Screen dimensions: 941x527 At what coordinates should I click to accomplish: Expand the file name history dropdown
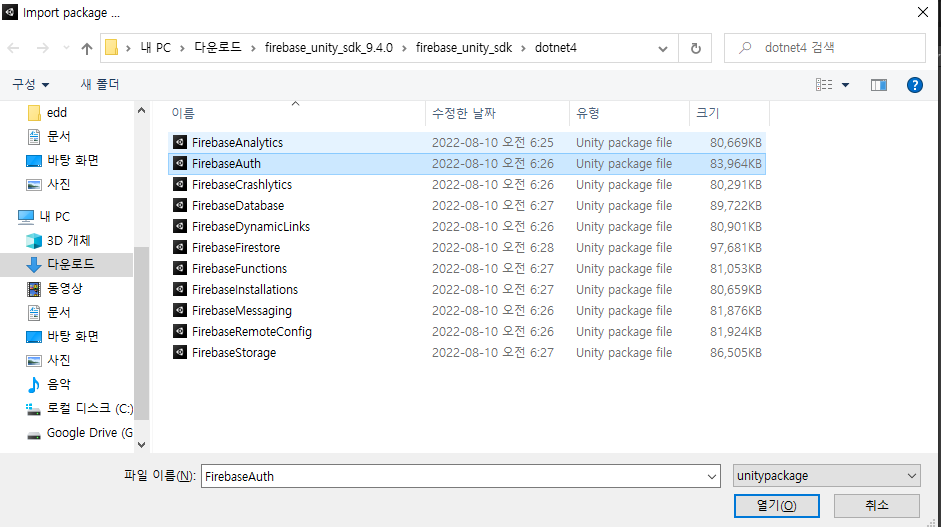coord(711,477)
